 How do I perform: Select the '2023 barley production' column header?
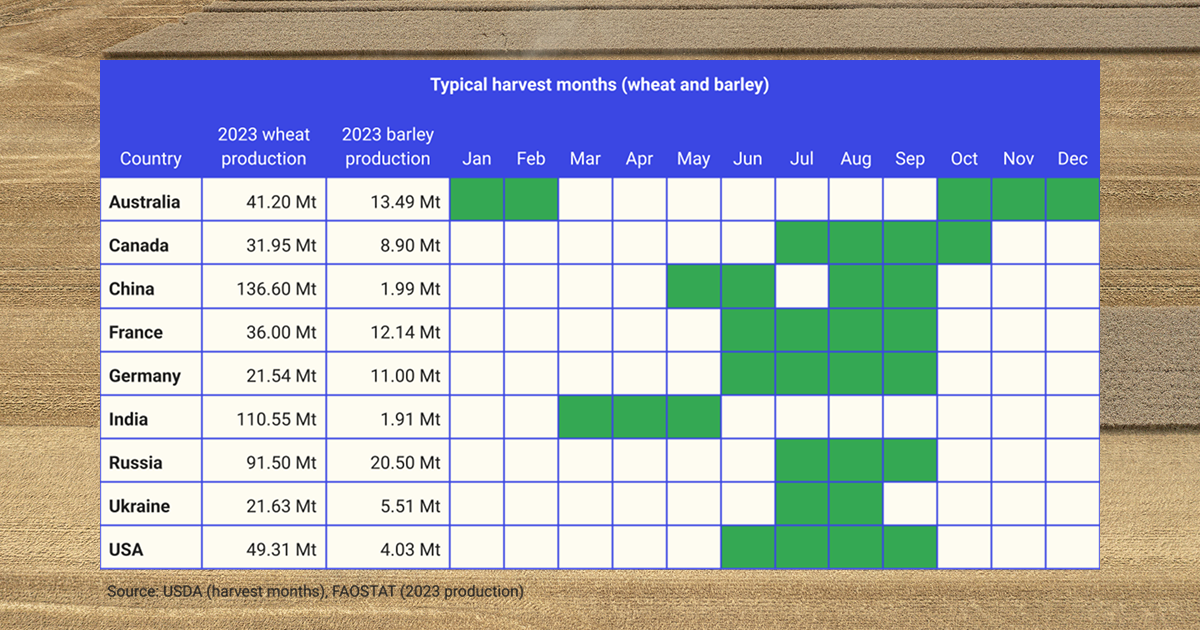(388, 146)
